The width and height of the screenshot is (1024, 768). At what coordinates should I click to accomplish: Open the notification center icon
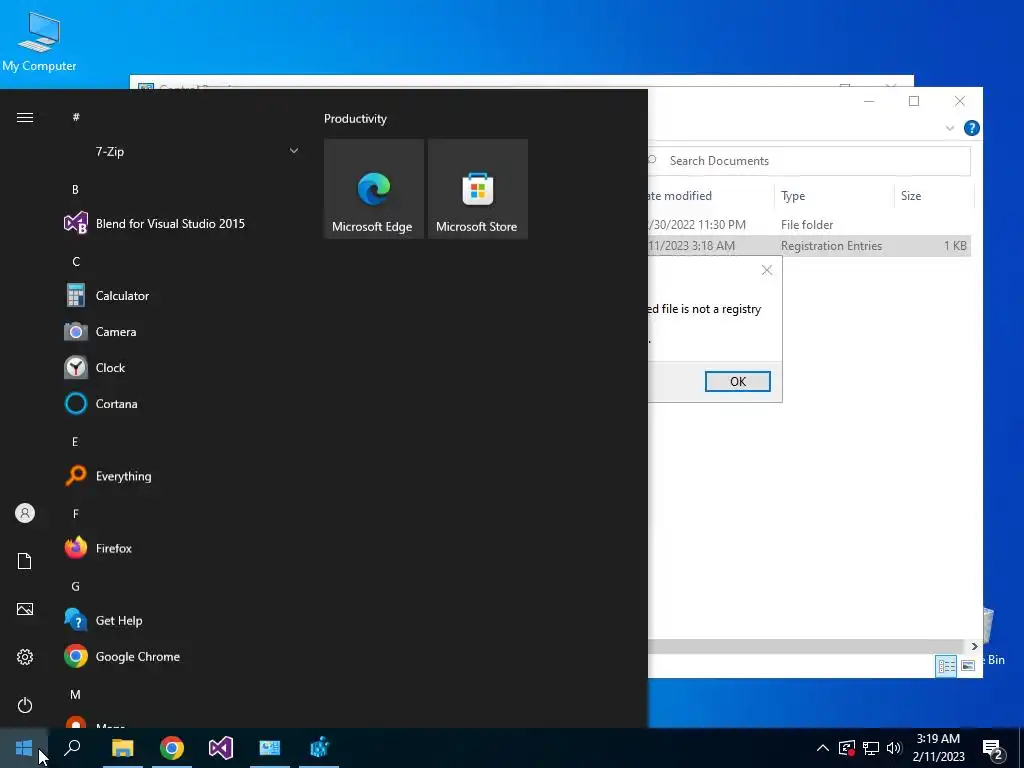click(x=993, y=750)
